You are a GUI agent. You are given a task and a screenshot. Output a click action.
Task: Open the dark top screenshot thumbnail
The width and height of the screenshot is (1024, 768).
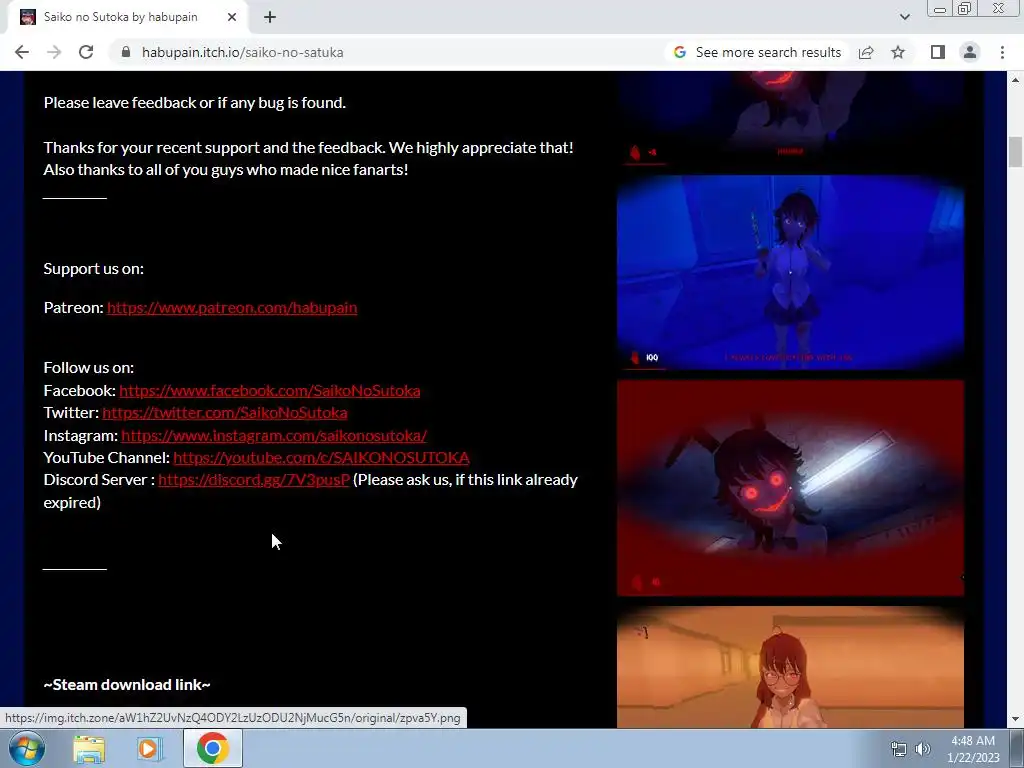790,118
